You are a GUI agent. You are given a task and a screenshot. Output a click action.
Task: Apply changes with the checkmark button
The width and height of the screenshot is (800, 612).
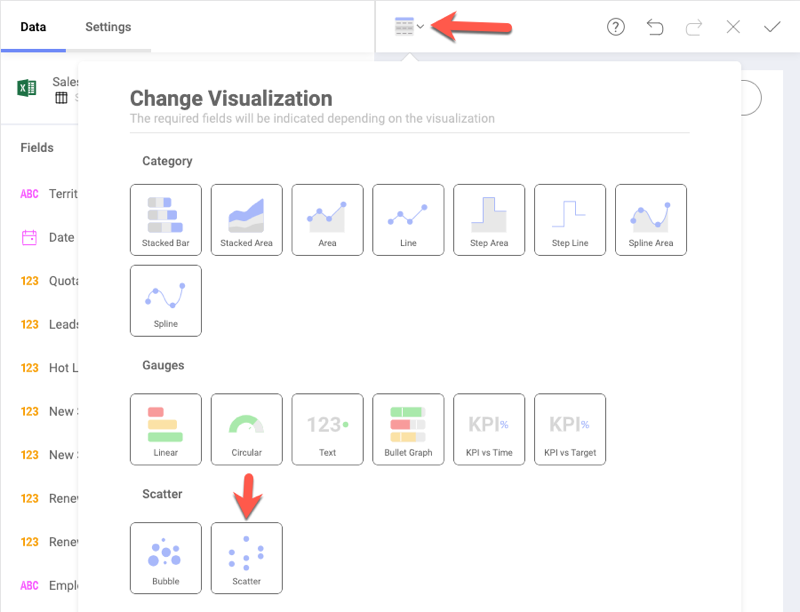(x=771, y=27)
